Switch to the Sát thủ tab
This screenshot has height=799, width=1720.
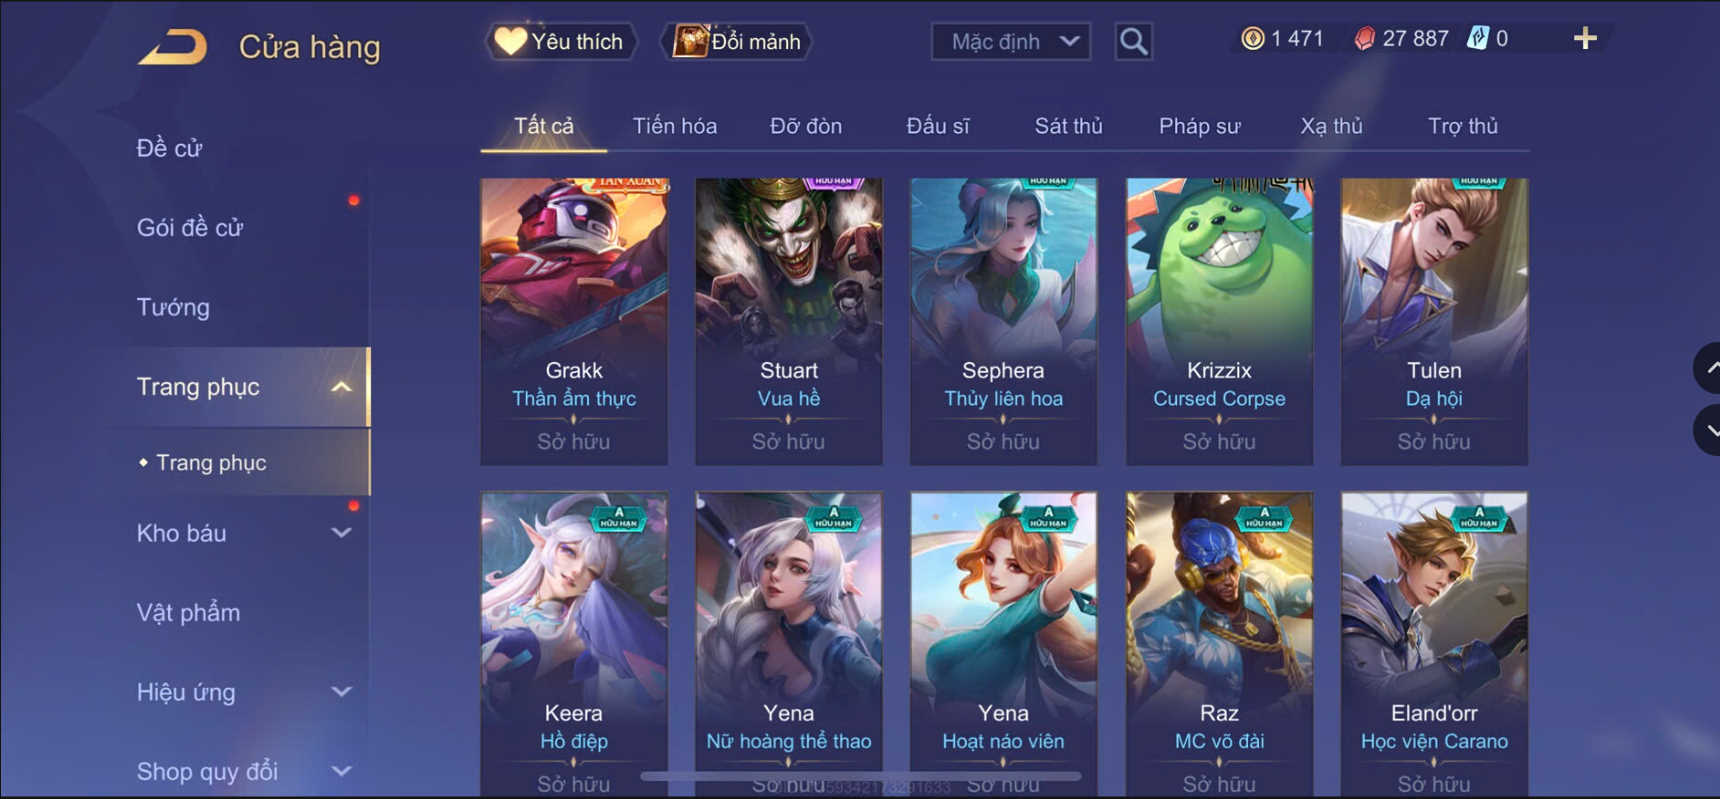pyautogui.click(x=1068, y=126)
